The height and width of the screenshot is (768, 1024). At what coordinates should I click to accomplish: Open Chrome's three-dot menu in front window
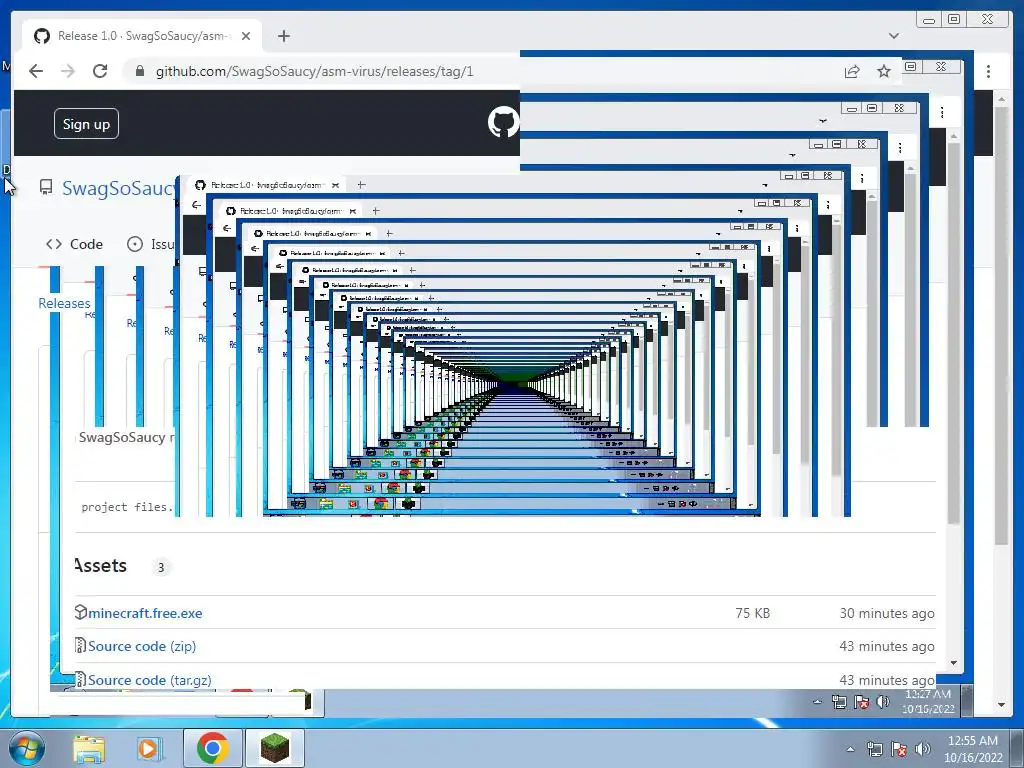pos(988,71)
